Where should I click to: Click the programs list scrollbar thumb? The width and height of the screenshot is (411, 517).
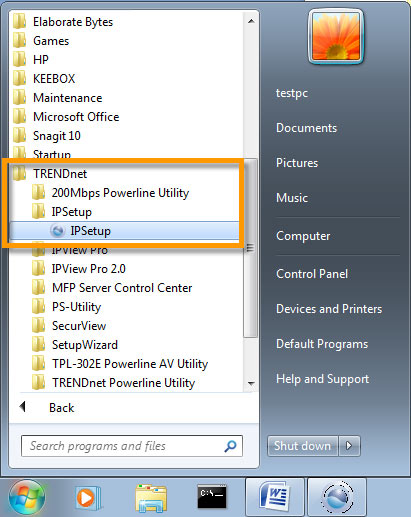pos(250,248)
